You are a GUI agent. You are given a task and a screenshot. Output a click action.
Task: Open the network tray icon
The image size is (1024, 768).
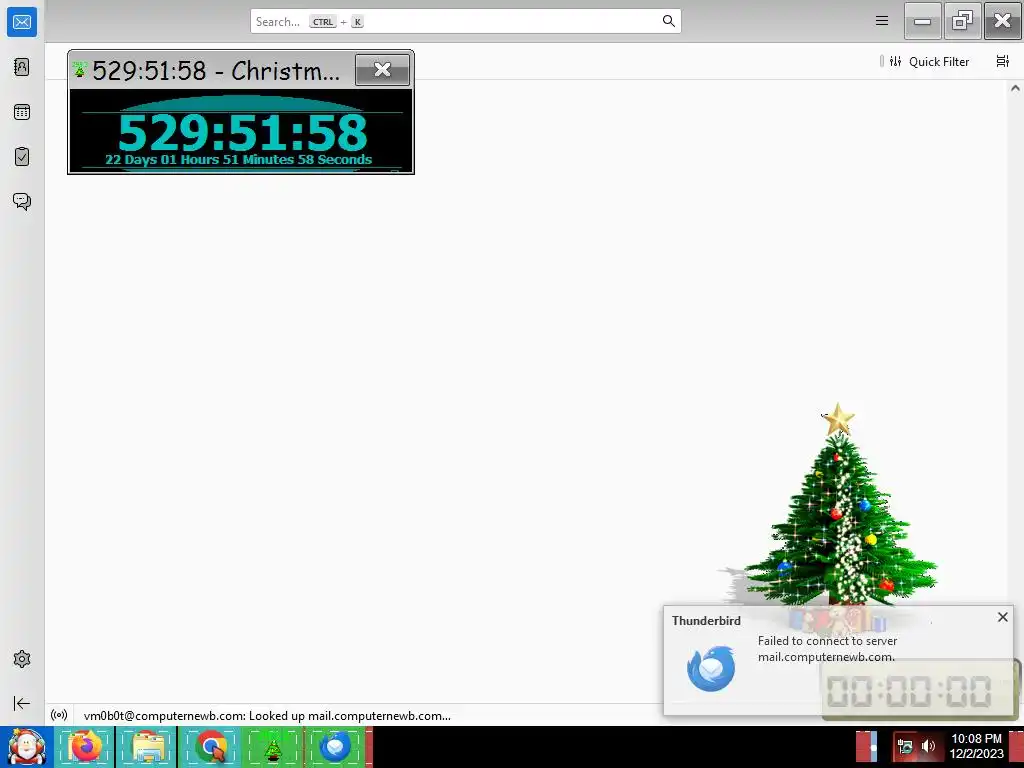click(x=904, y=746)
